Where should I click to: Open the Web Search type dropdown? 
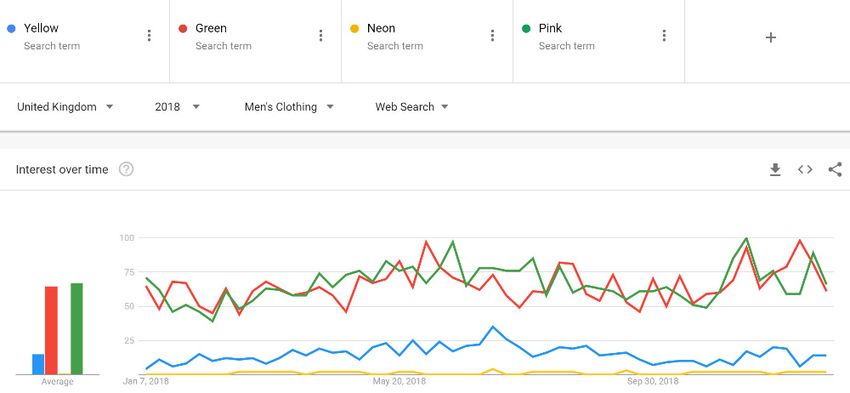click(411, 107)
